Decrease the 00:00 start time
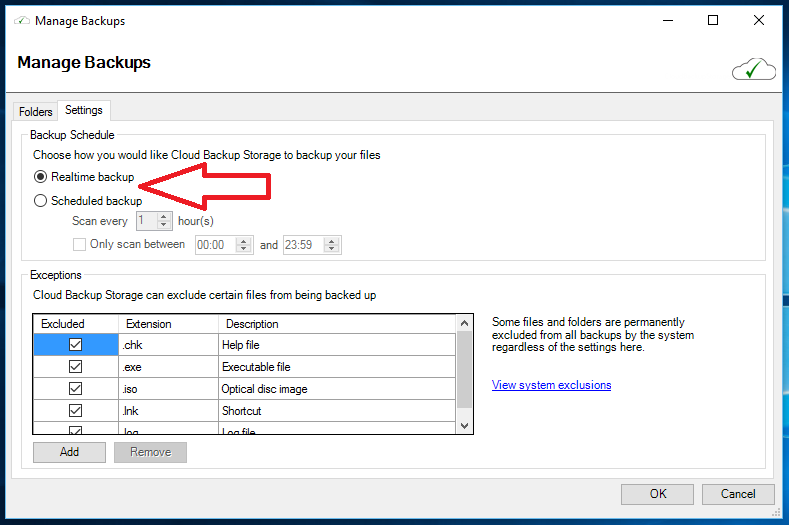Viewport: 789px width, 525px height. click(x=244, y=249)
